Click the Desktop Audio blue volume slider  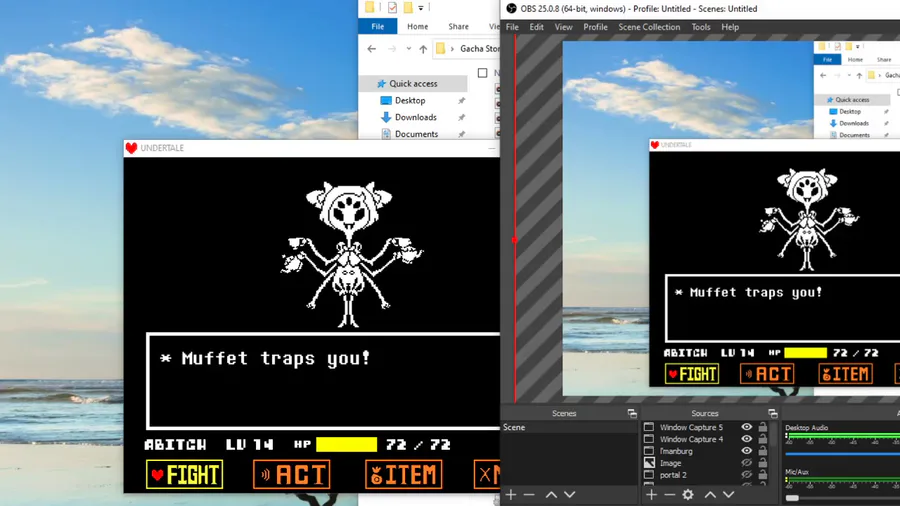842,454
